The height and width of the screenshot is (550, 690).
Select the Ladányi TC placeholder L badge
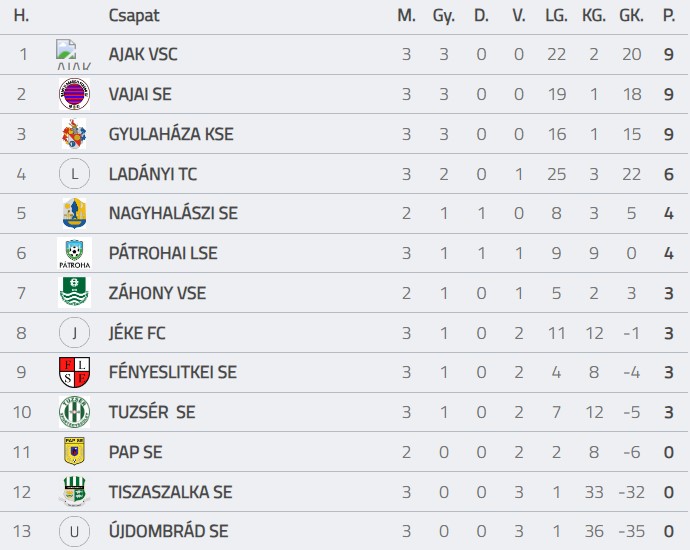(x=74, y=174)
